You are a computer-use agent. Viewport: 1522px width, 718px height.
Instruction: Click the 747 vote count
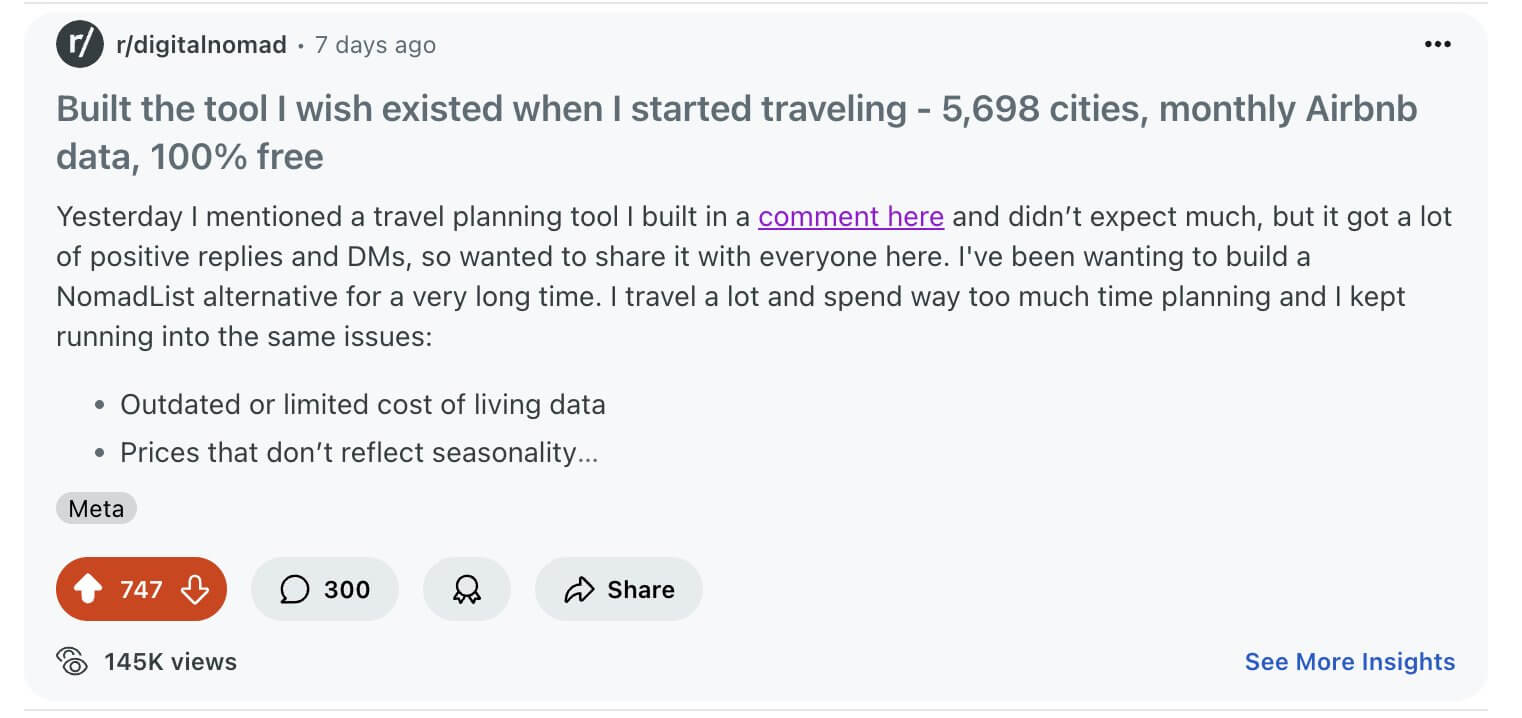[x=141, y=590]
